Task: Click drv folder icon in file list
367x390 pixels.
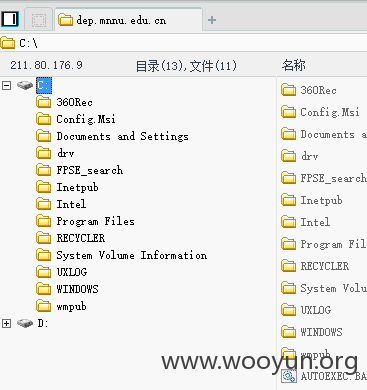Action: (288, 156)
